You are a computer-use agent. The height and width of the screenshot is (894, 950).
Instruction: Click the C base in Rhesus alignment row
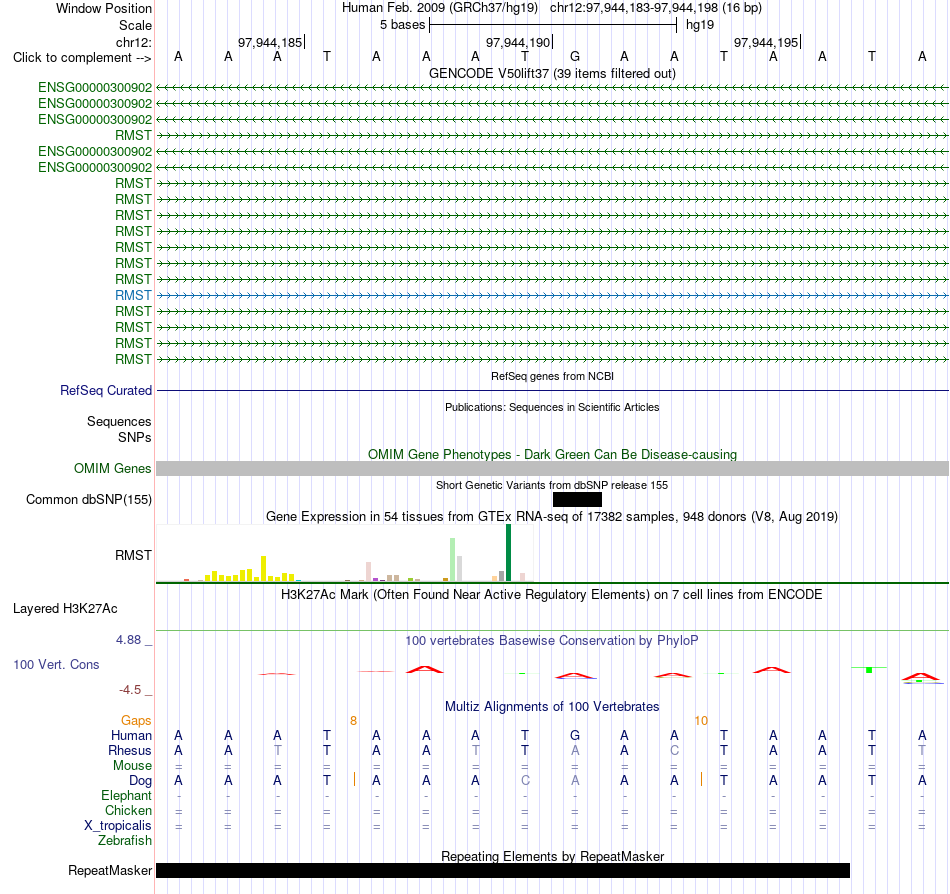pos(674,751)
